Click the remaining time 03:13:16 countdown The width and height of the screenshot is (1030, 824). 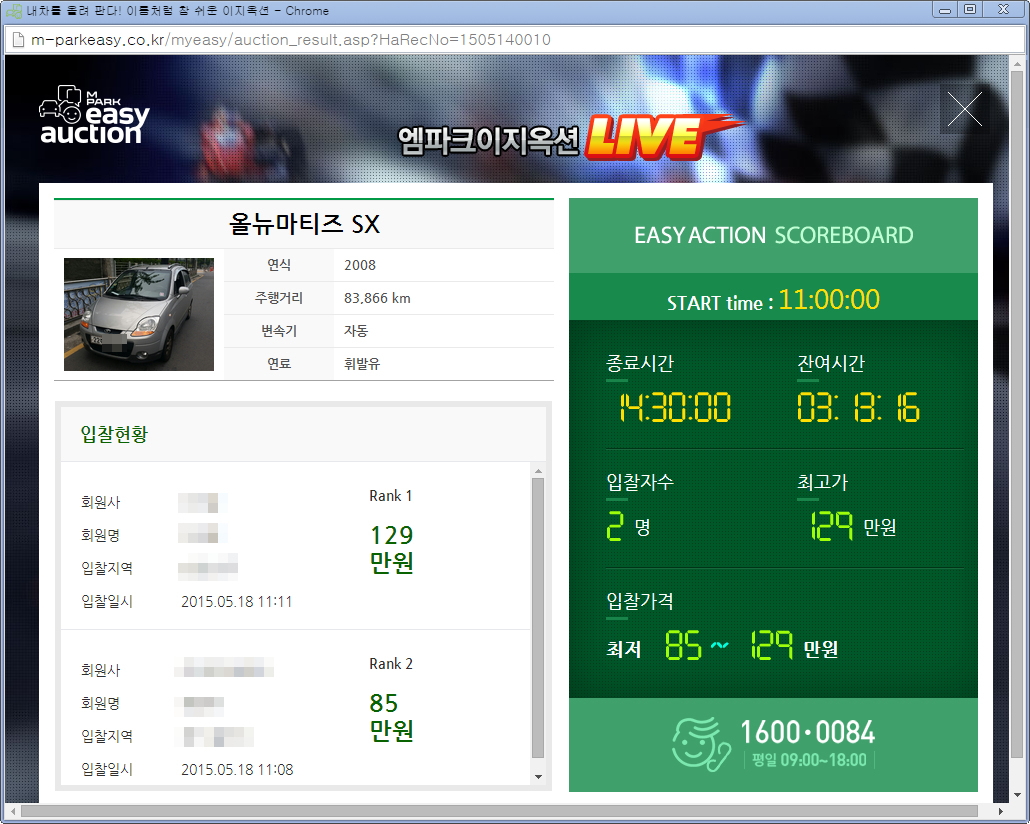click(858, 407)
